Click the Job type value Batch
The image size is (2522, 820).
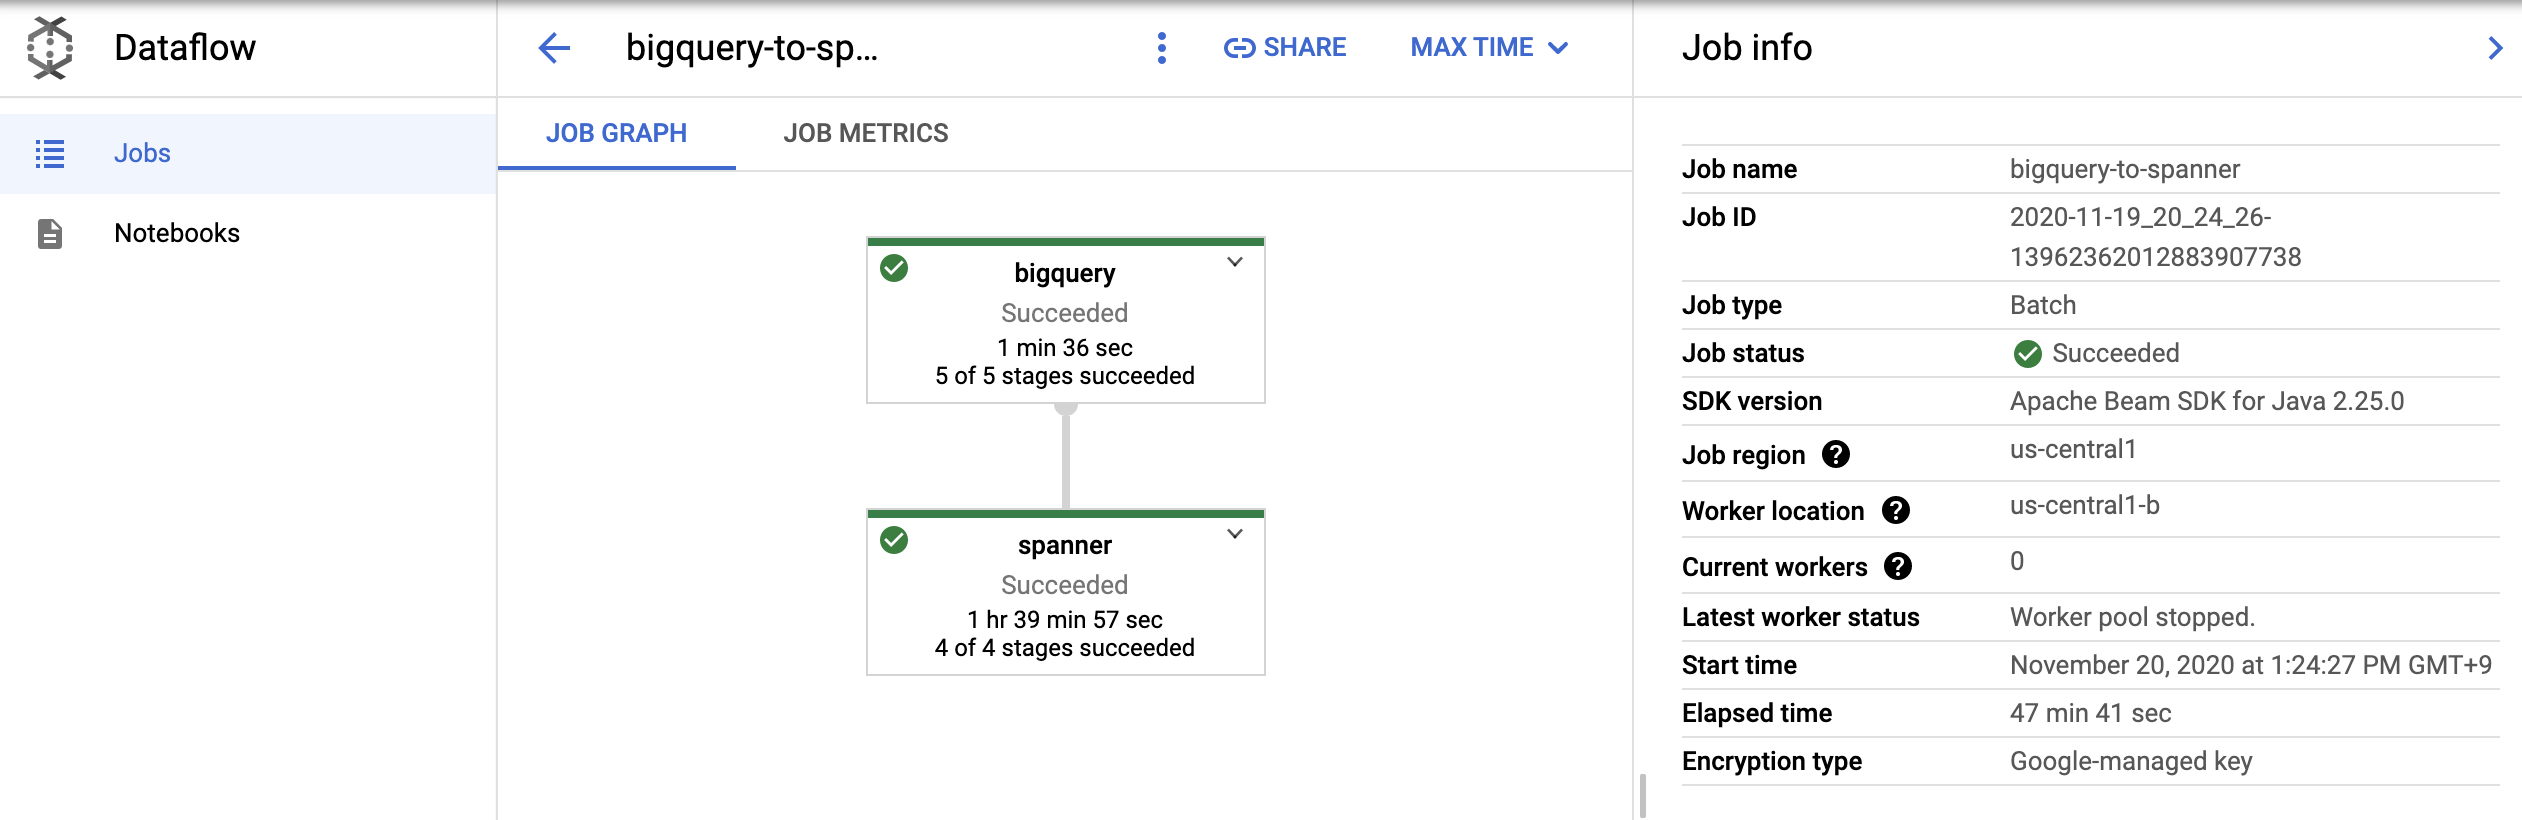tap(2043, 305)
